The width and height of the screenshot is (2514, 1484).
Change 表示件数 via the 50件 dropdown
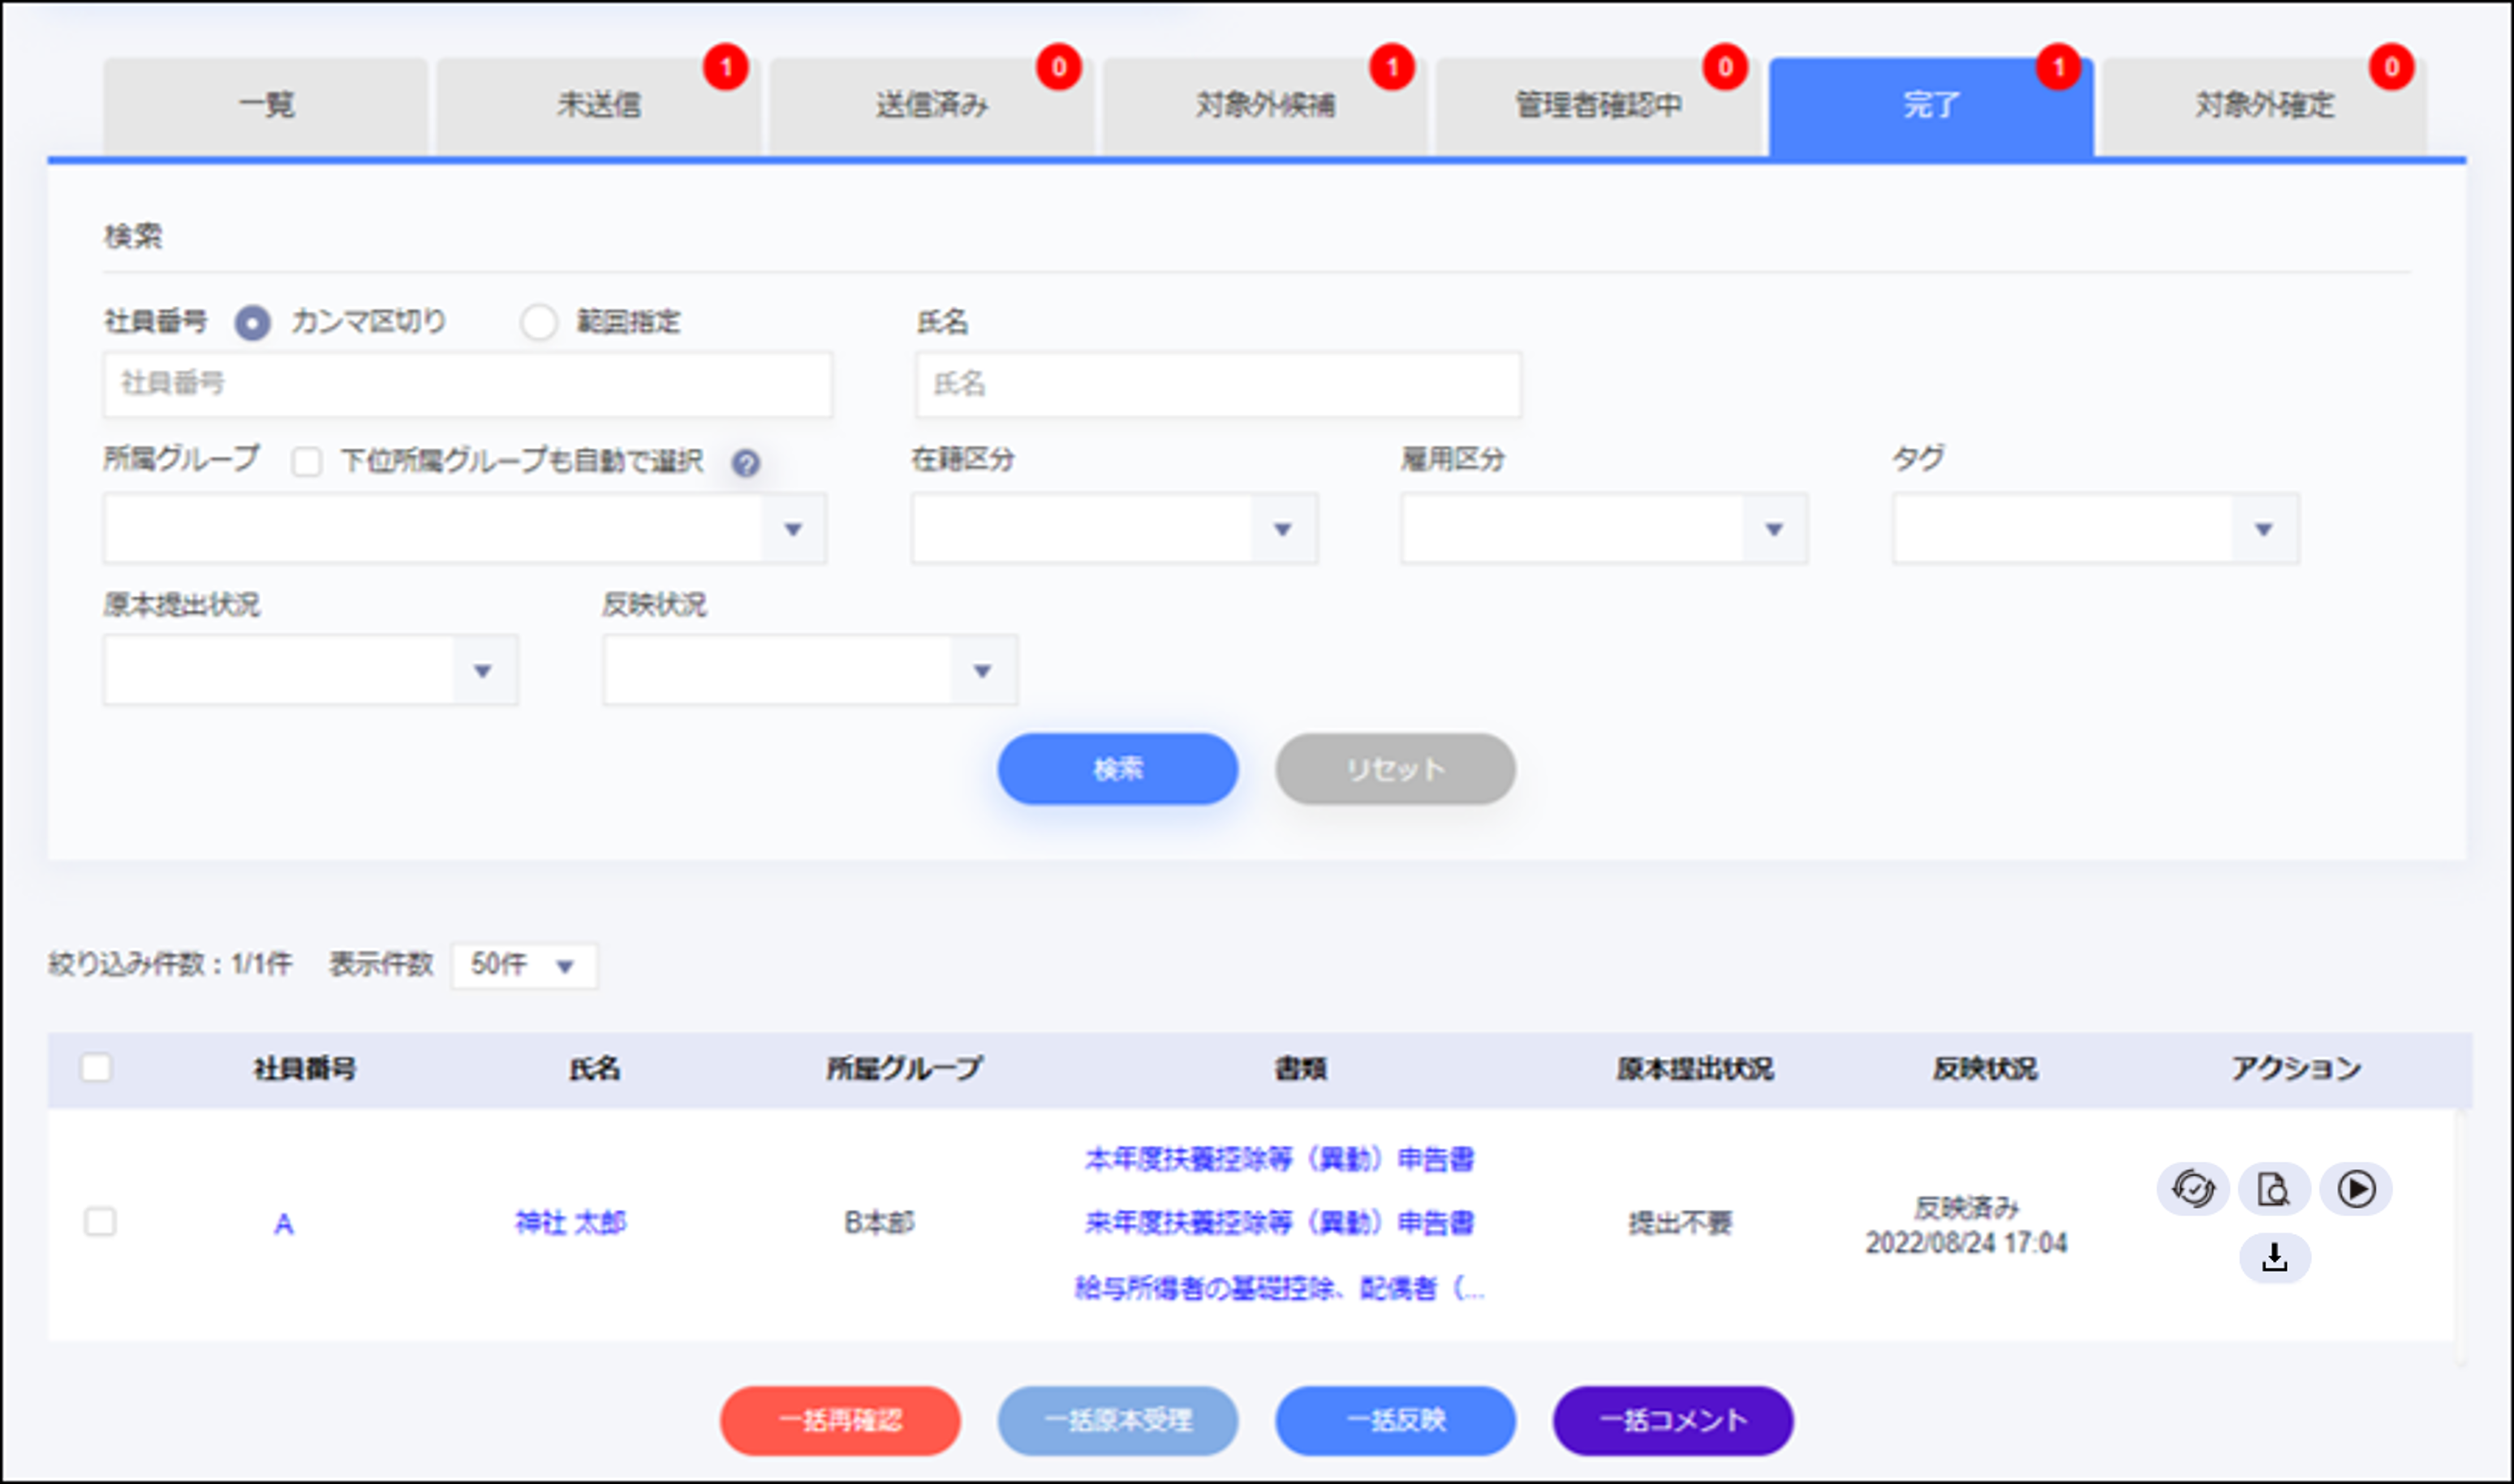[x=523, y=966]
